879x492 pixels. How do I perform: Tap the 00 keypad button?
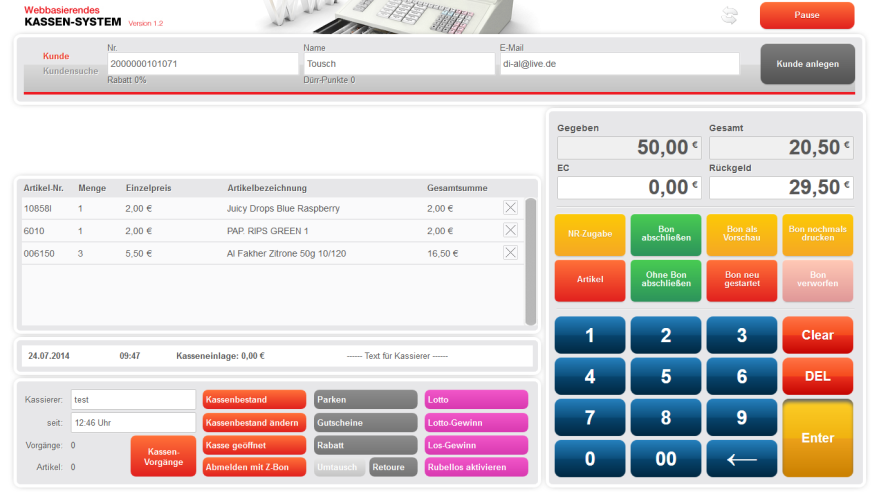click(x=666, y=459)
